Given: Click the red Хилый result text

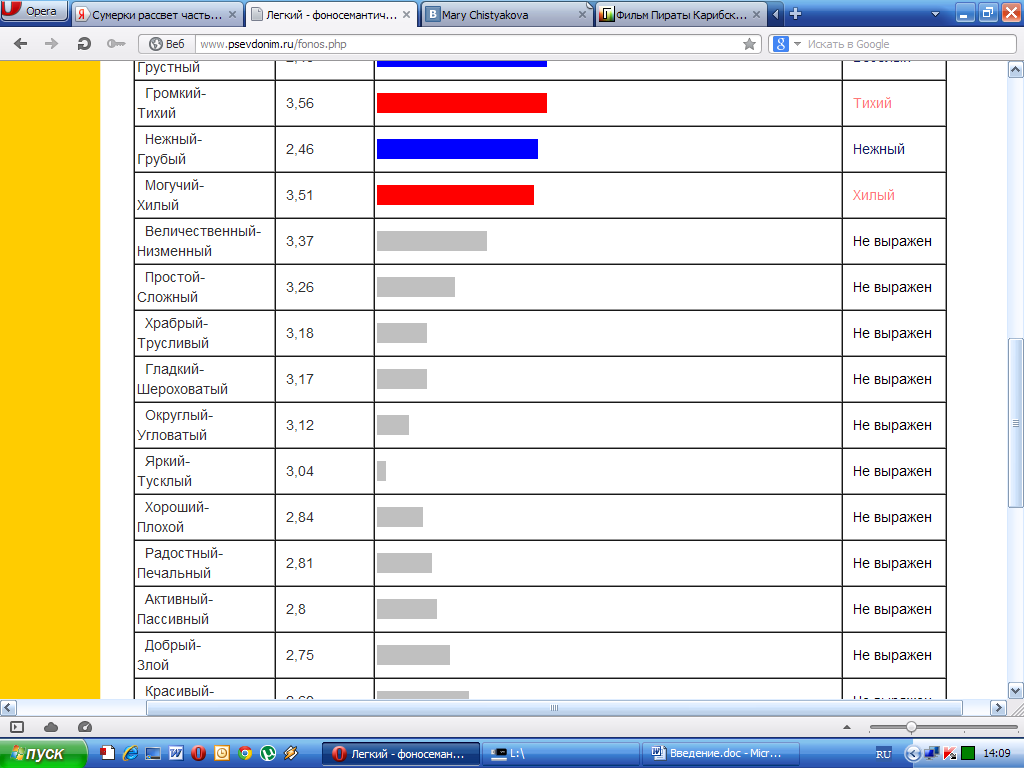Looking at the screenshot, I should pos(873,195).
